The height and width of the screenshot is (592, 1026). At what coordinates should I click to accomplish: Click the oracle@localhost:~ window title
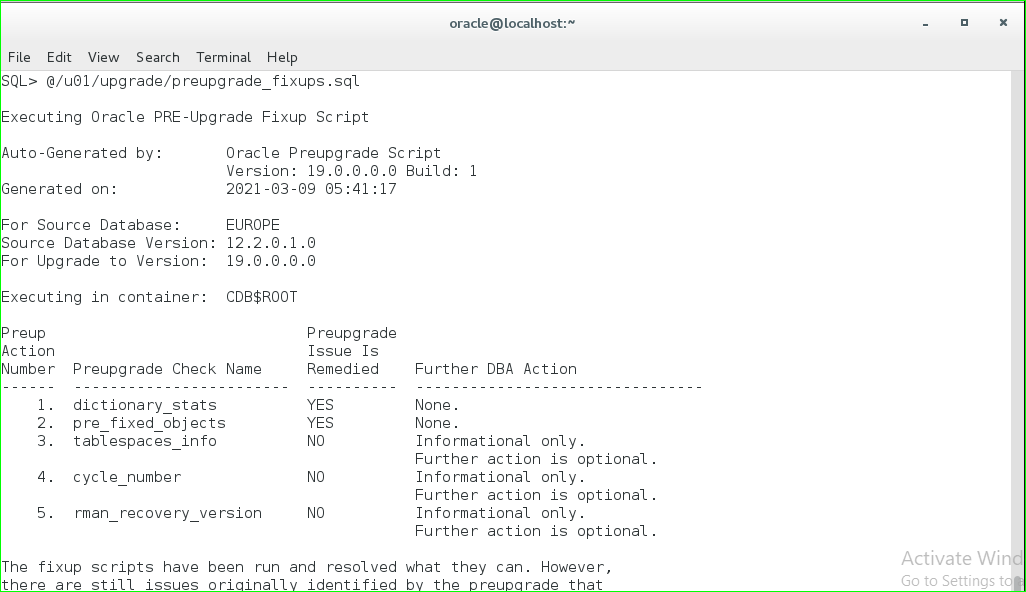point(512,23)
